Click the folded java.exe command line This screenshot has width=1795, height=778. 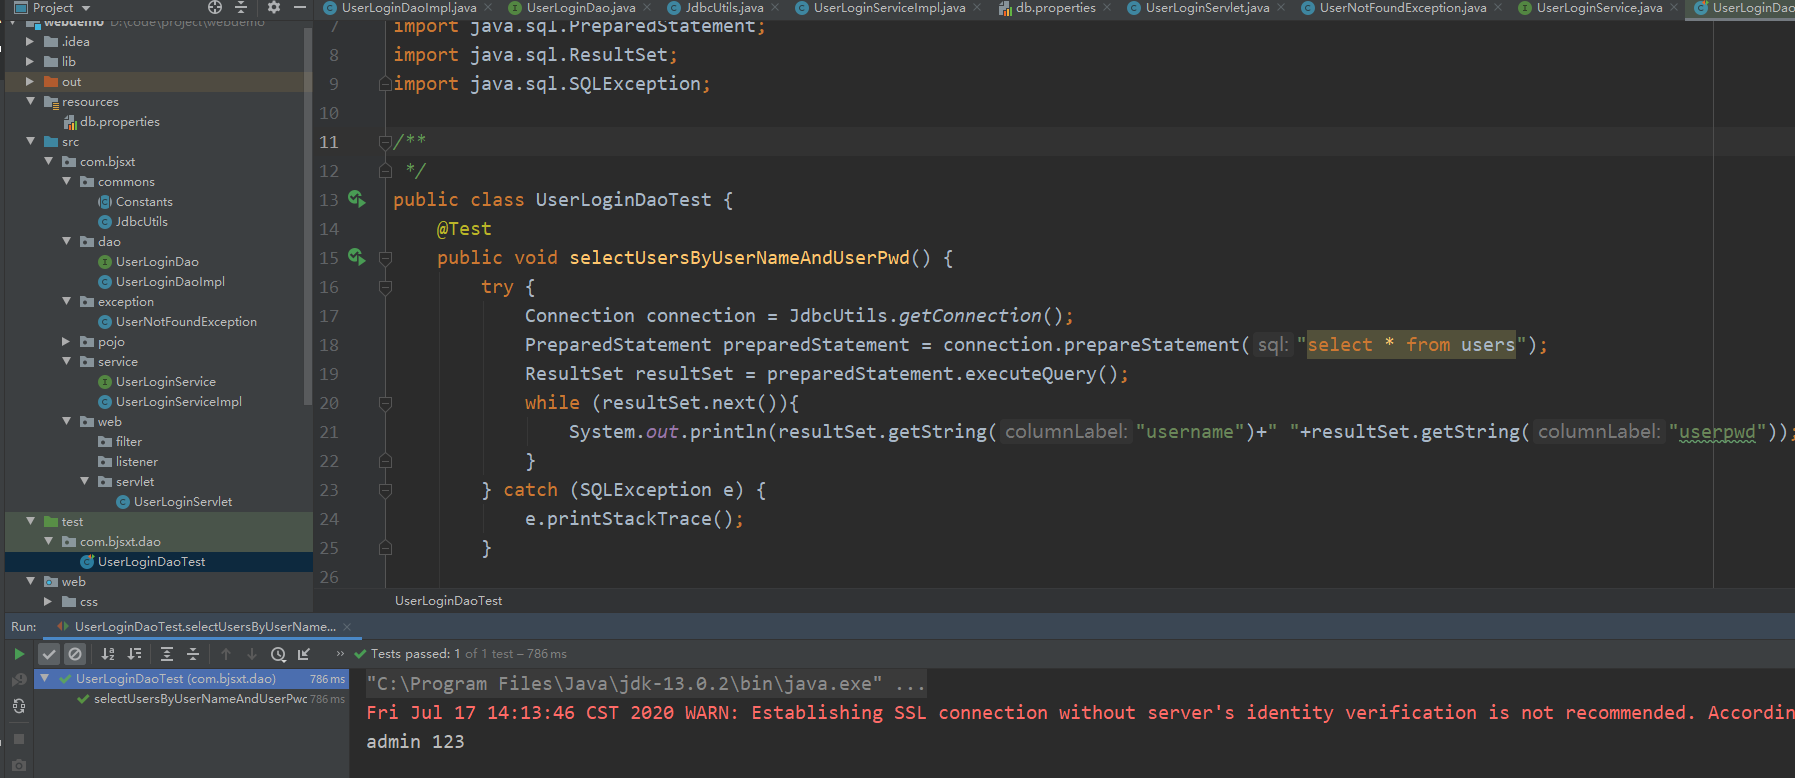click(x=646, y=684)
